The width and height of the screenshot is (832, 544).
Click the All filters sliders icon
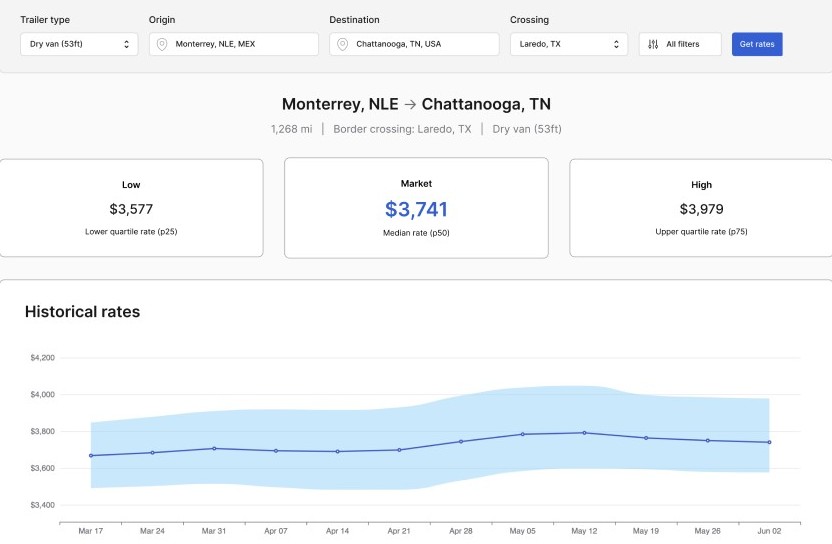653,44
